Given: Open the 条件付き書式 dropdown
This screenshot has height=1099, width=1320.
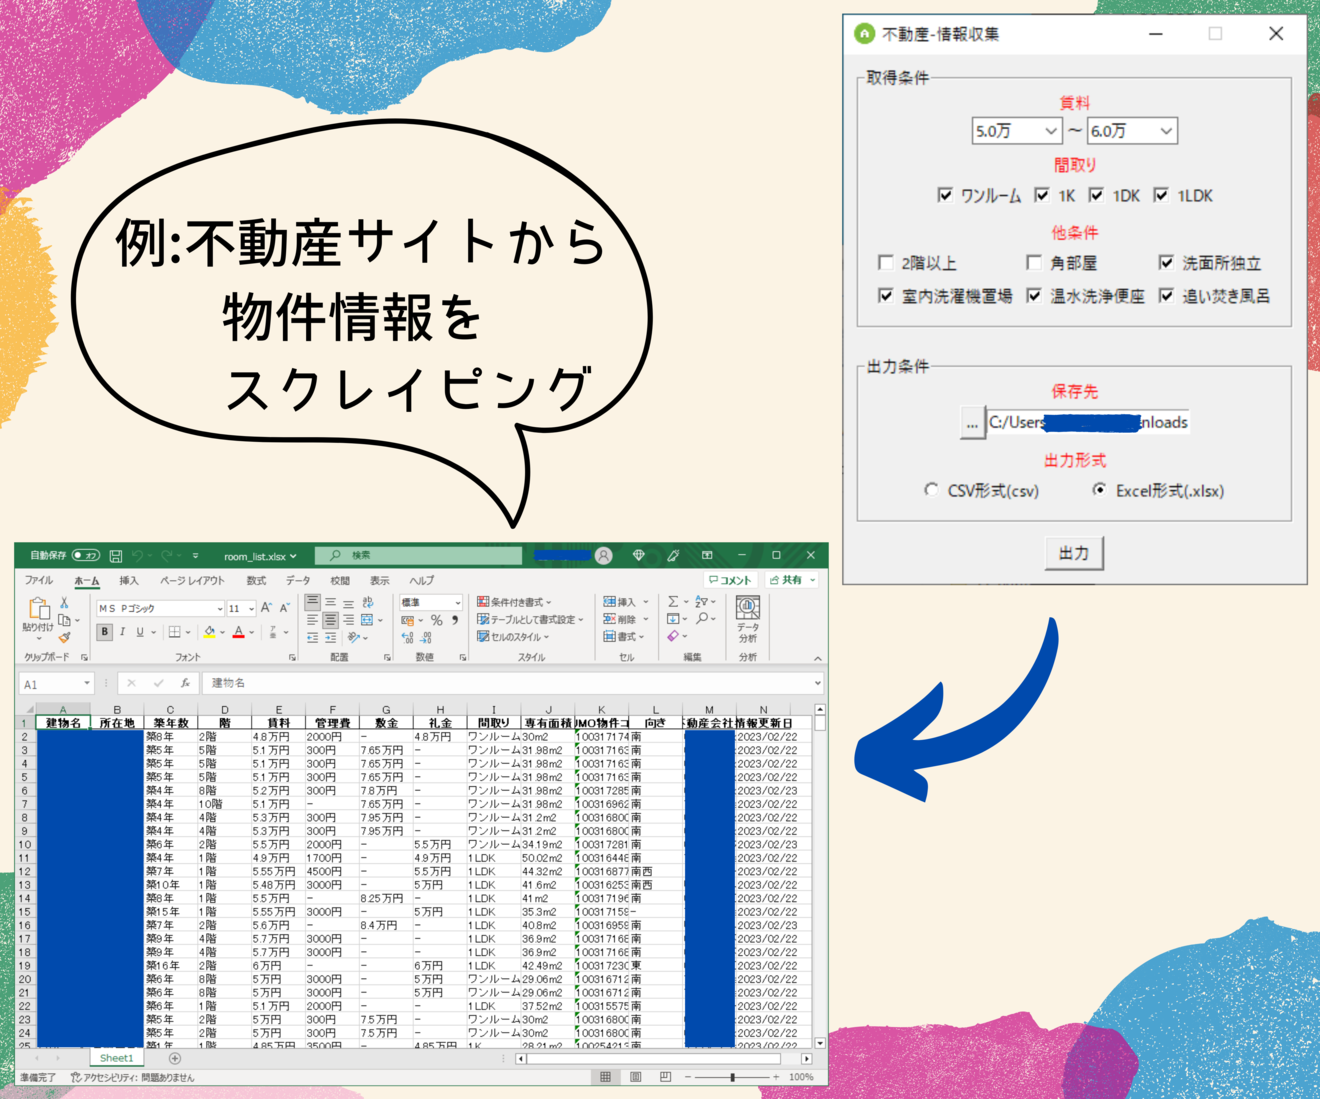Looking at the screenshot, I should (x=514, y=602).
